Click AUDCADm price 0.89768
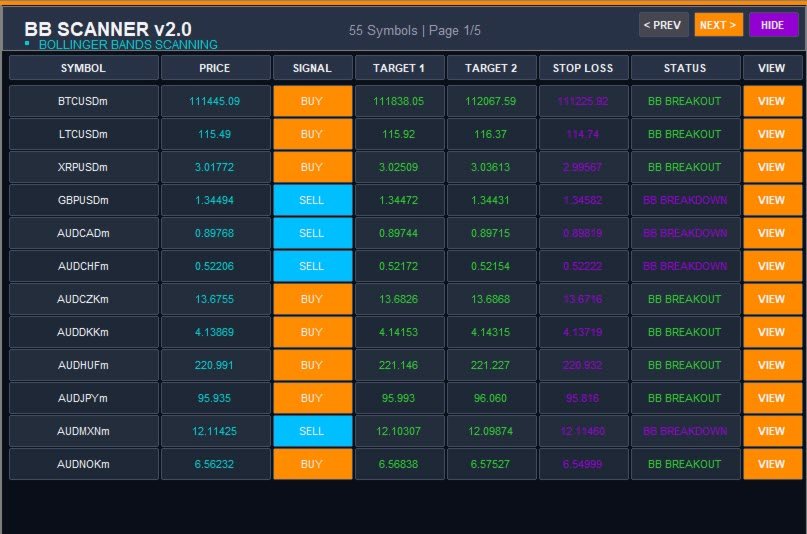Screen dimensions: 807x534 215,233
